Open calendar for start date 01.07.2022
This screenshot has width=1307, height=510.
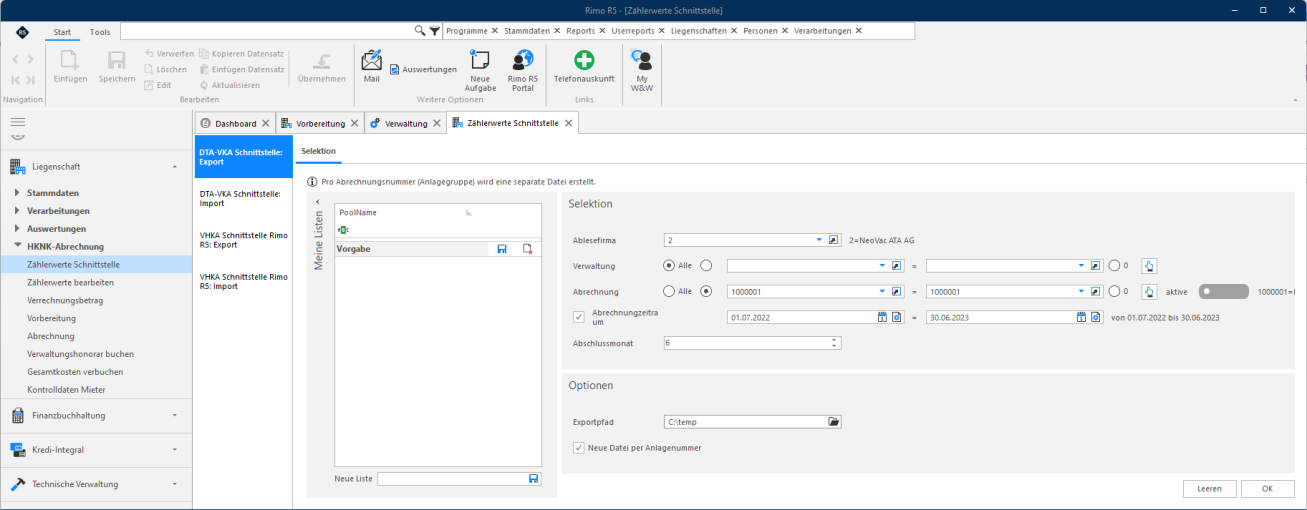(882, 317)
